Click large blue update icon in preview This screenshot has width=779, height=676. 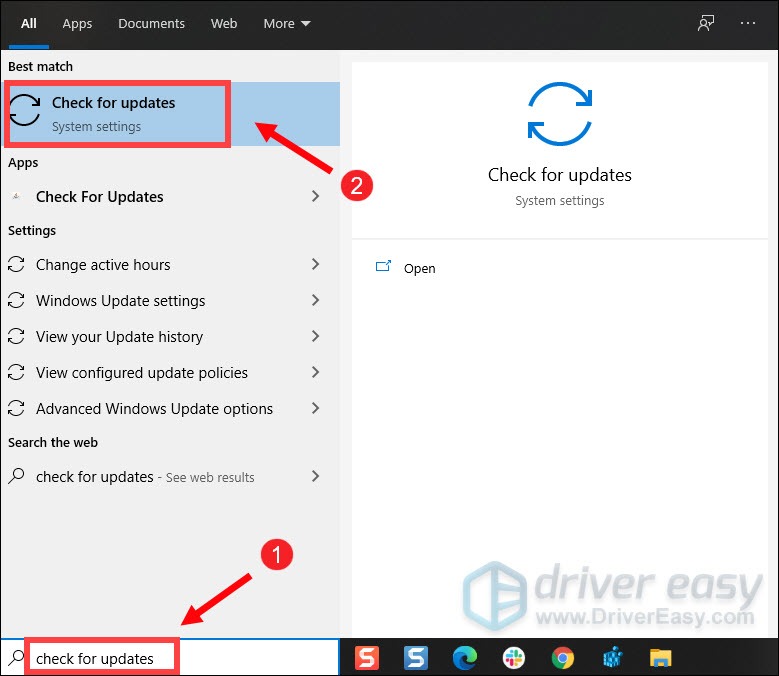[x=559, y=114]
